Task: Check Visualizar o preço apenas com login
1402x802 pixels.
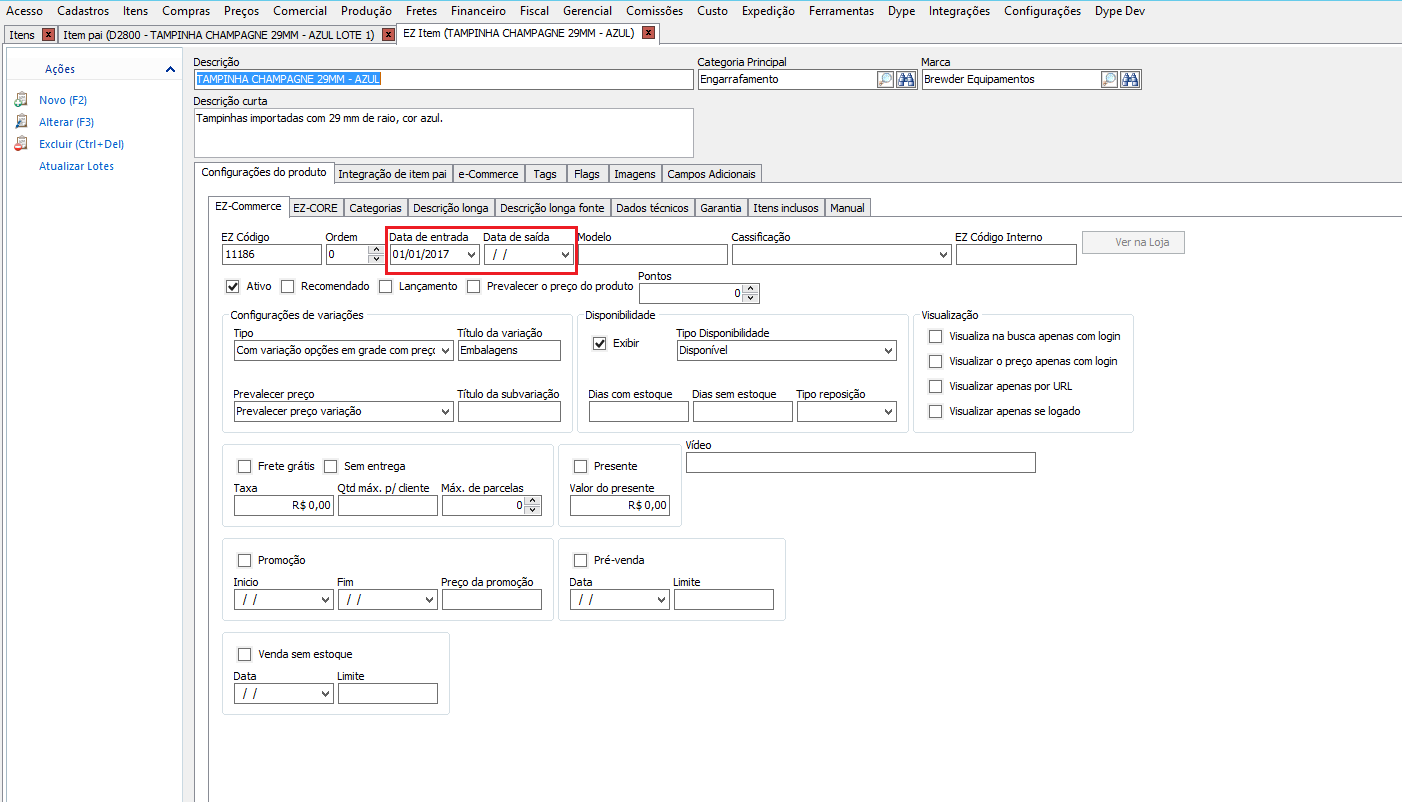Action: coord(936,361)
